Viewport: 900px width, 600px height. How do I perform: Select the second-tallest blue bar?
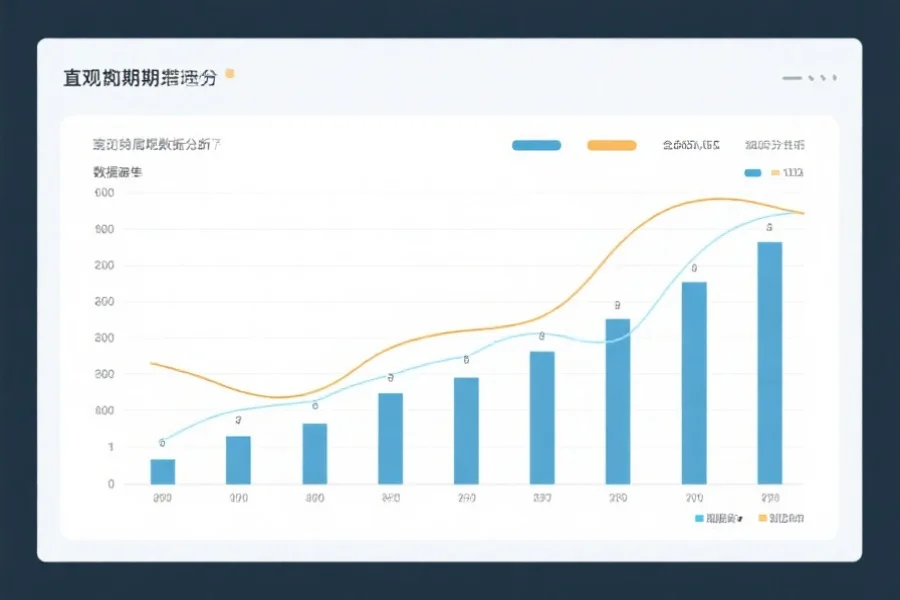[x=694, y=383]
